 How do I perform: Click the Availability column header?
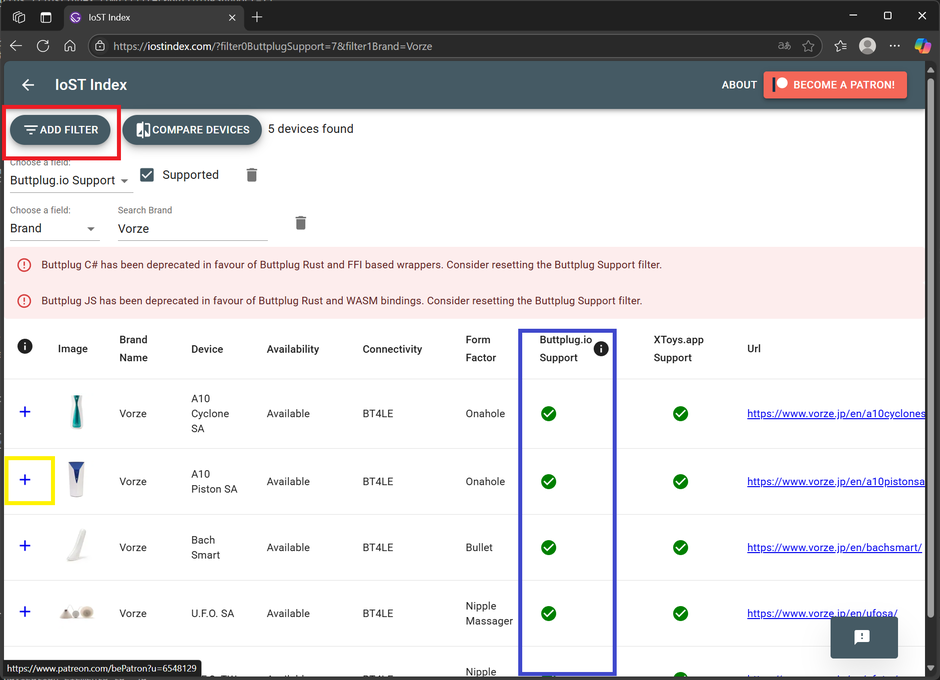293,349
